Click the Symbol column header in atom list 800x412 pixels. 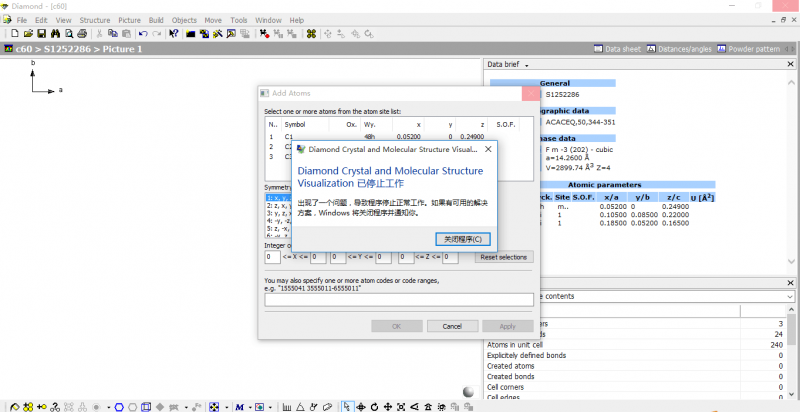(305, 124)
